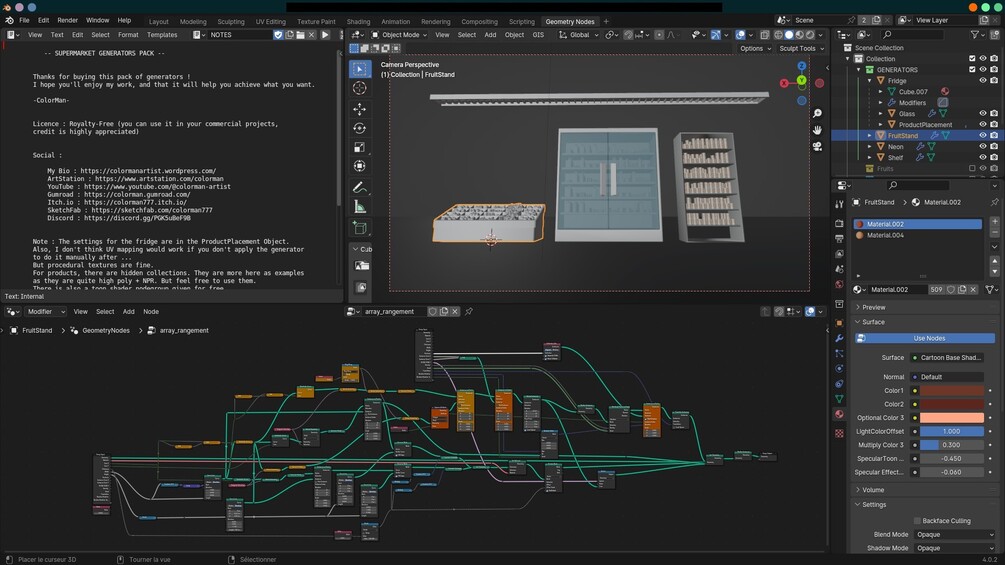Select the Rotate tool in viewport toolbar
This screenshot has height=565, width=1005.
point(360,128)
